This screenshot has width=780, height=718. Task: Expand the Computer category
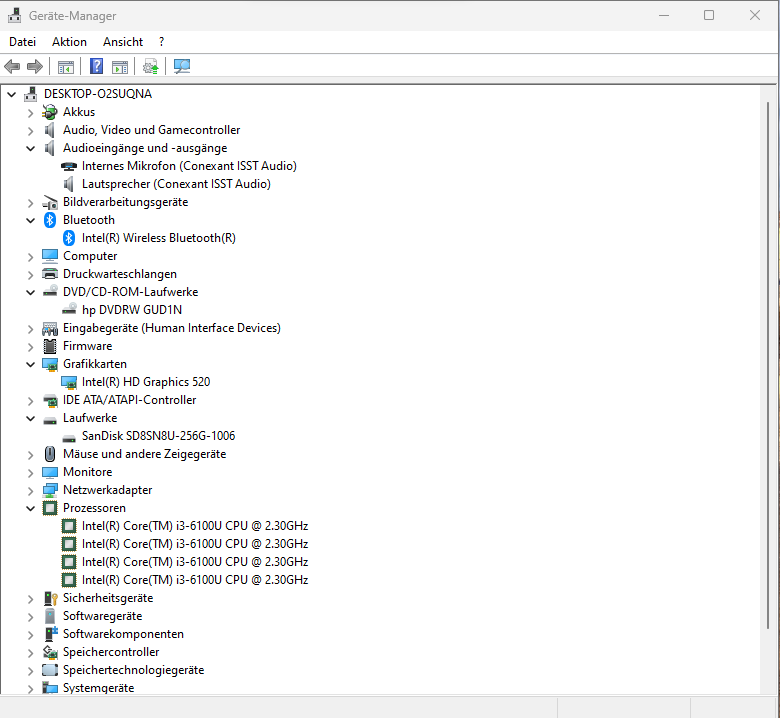tap(30, 257)
